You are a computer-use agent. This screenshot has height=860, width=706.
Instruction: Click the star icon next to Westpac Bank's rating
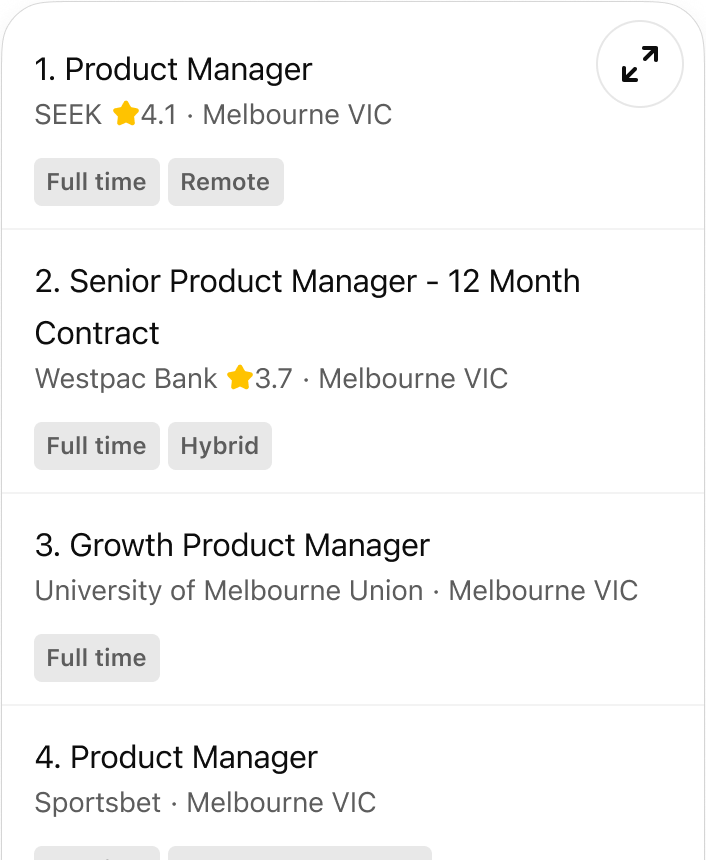[x=239, y=378]
